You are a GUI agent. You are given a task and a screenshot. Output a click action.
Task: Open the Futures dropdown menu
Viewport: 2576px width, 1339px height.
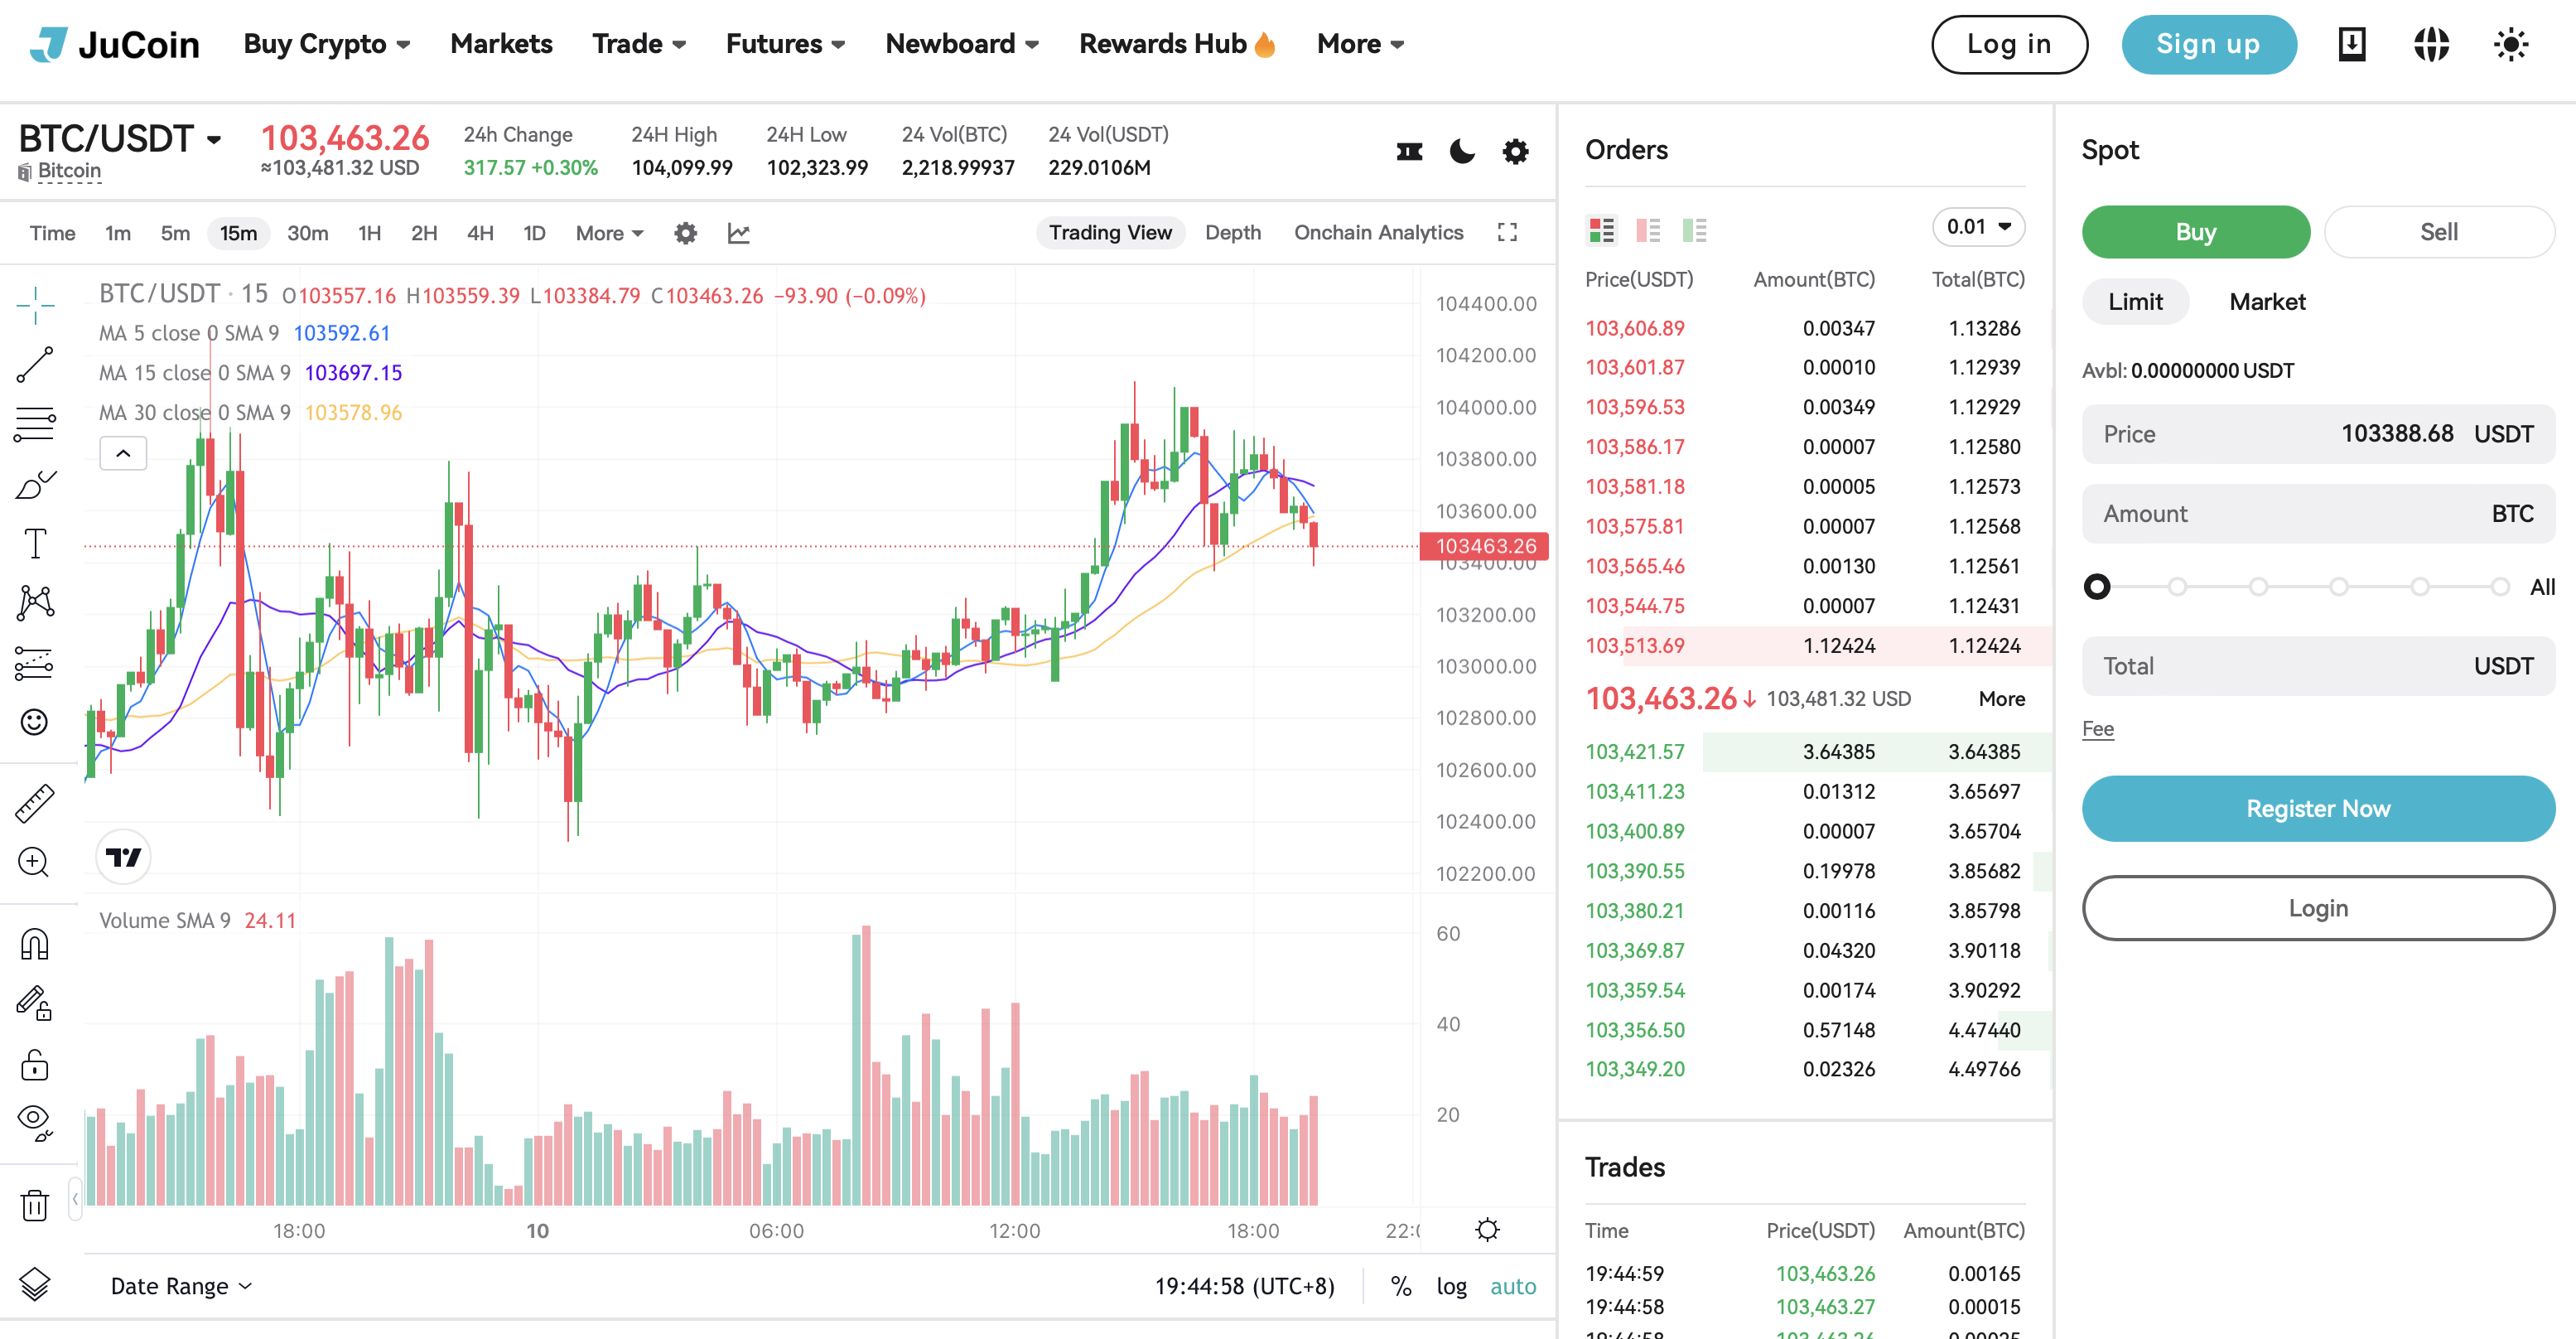coord(786,44)
